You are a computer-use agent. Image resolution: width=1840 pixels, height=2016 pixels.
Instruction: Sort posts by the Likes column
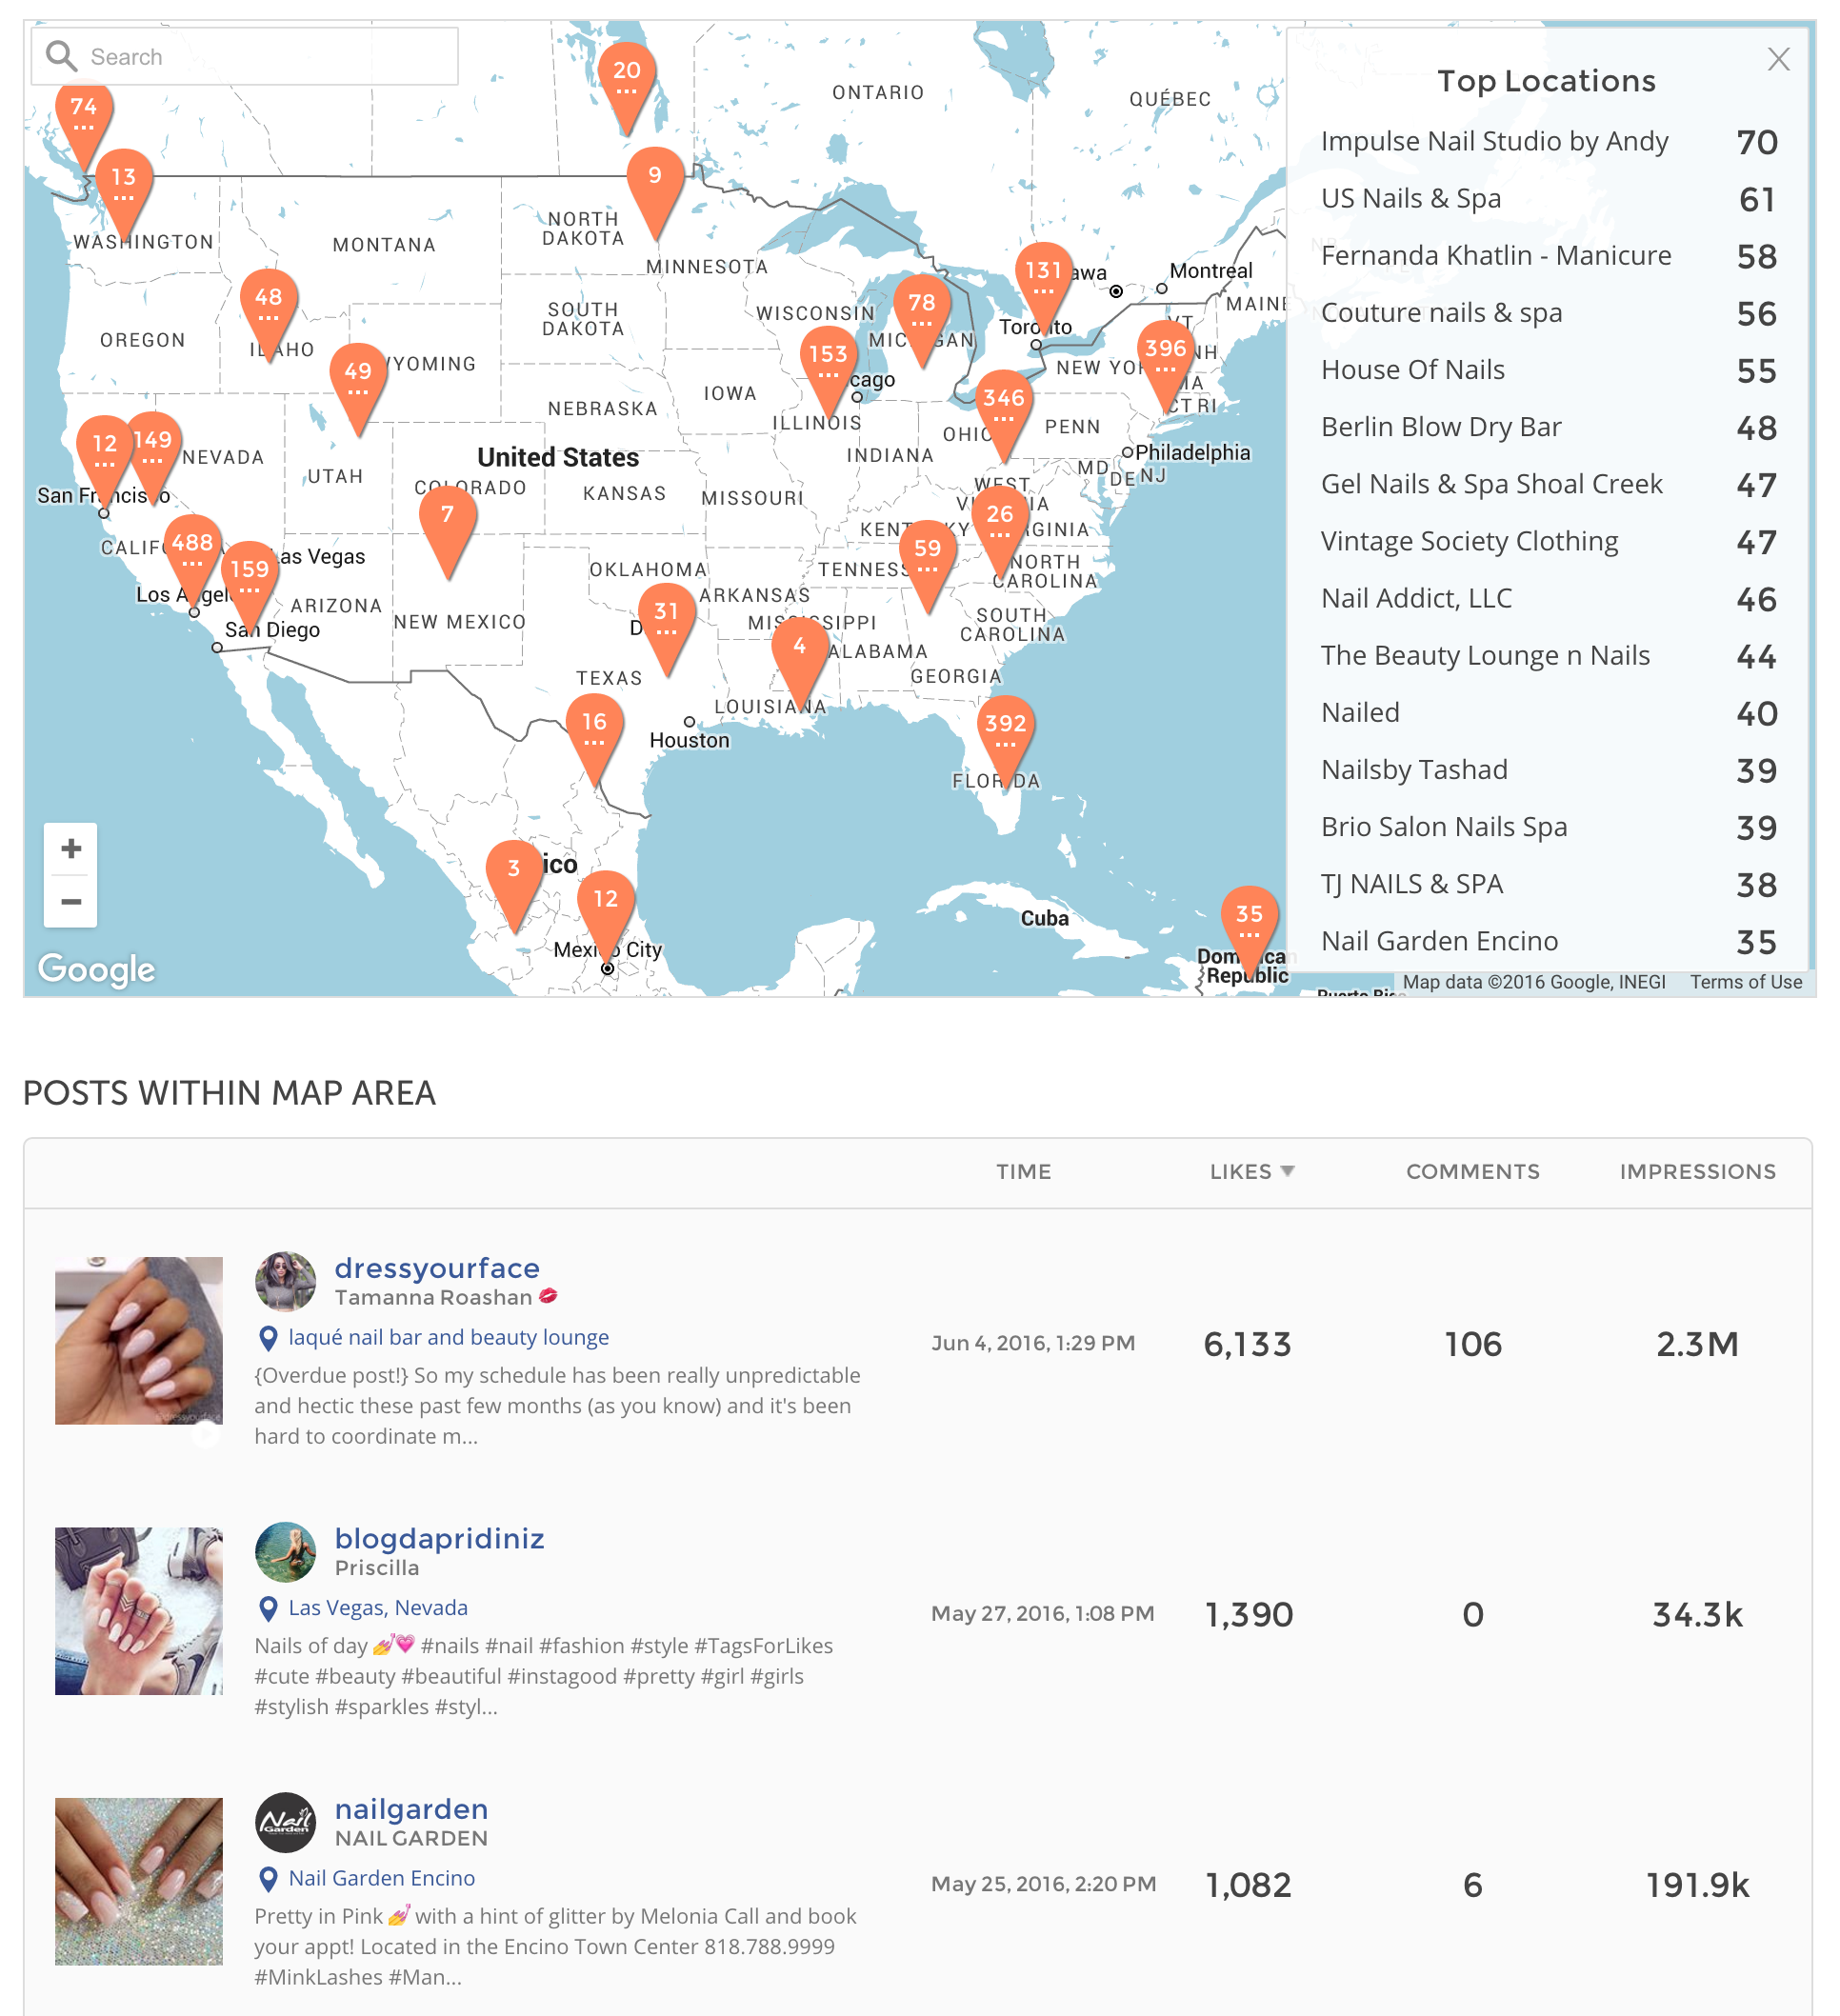1251,1171
